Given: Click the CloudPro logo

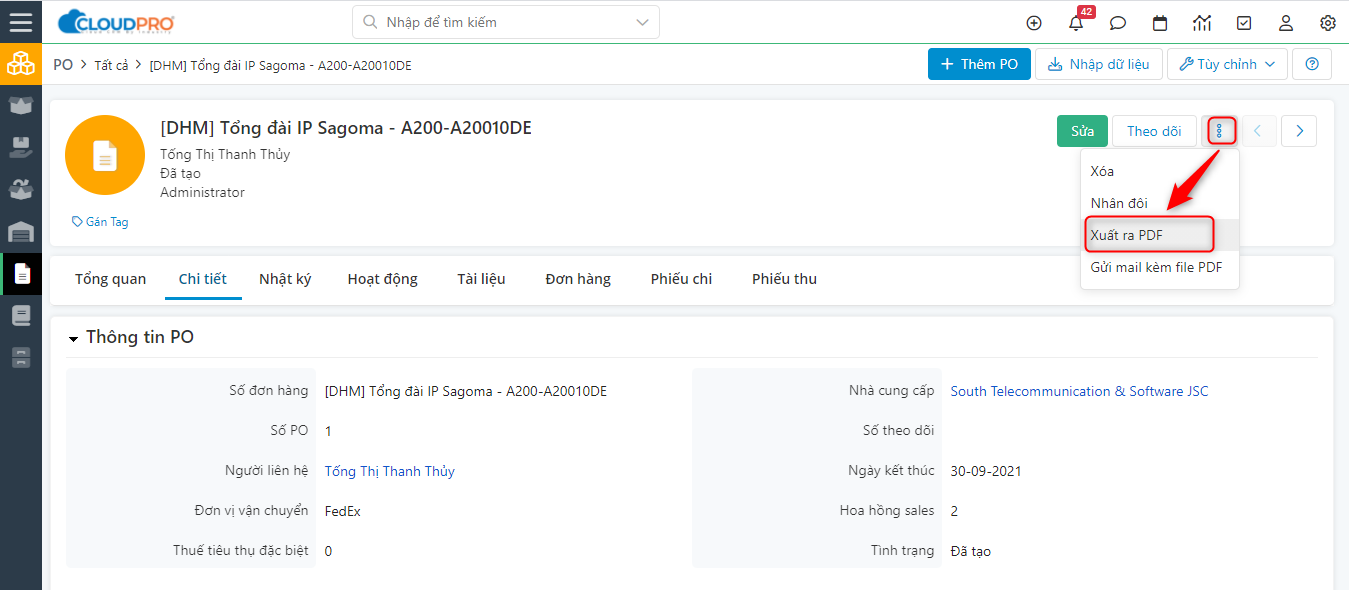Looking at the screenshot, I should (116, 22).
